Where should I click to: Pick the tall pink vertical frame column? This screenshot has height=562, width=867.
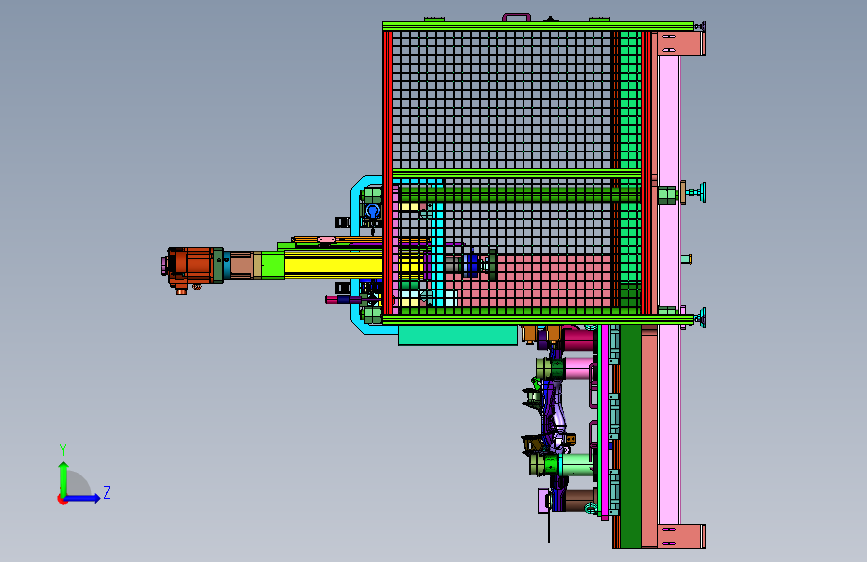pos(668,288)
